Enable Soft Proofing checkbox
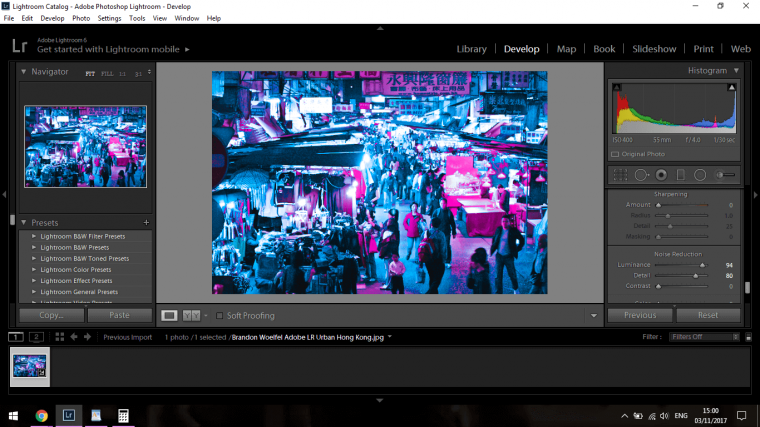Viewport: 760px width, 427px height. pos(219,316)
